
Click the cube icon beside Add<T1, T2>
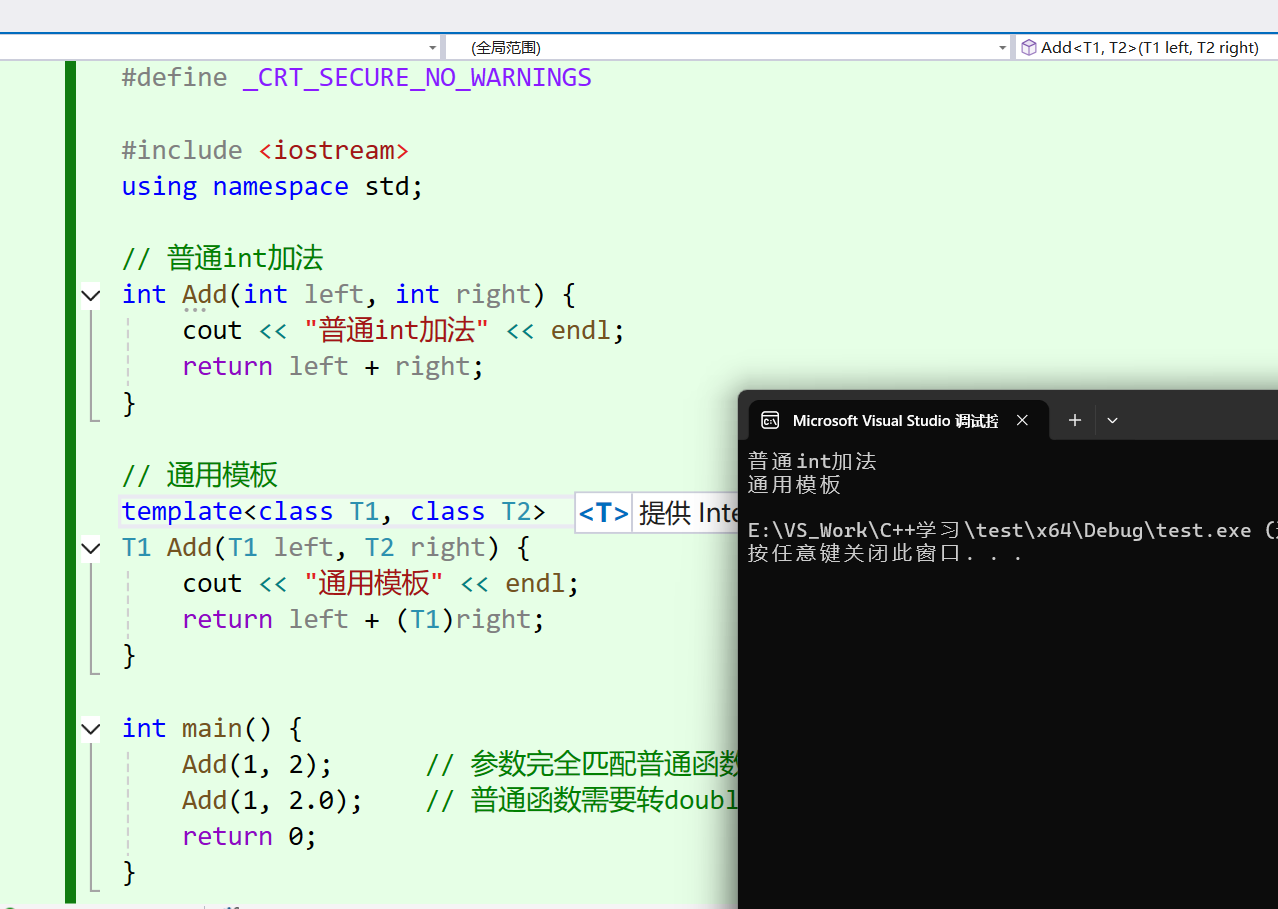1028,47
